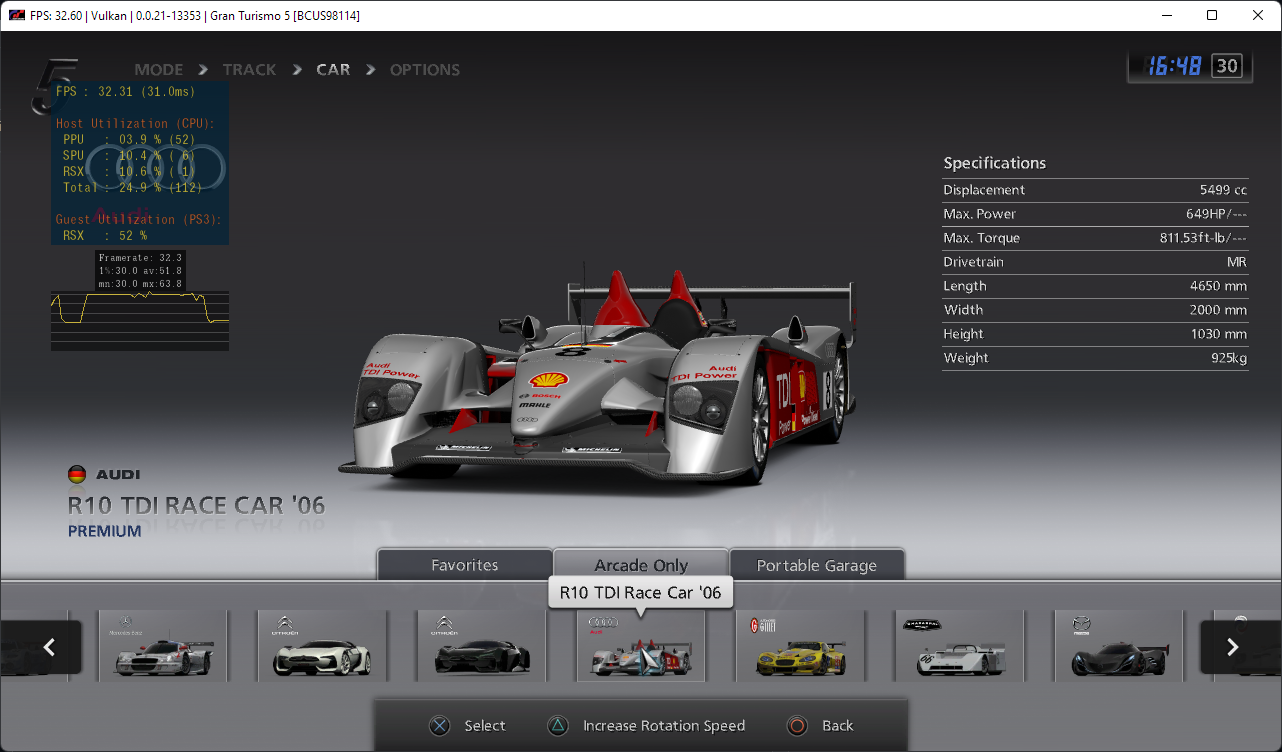Click the Host Utilization overlay heading
1282x752 pixels.
point(136,123)
